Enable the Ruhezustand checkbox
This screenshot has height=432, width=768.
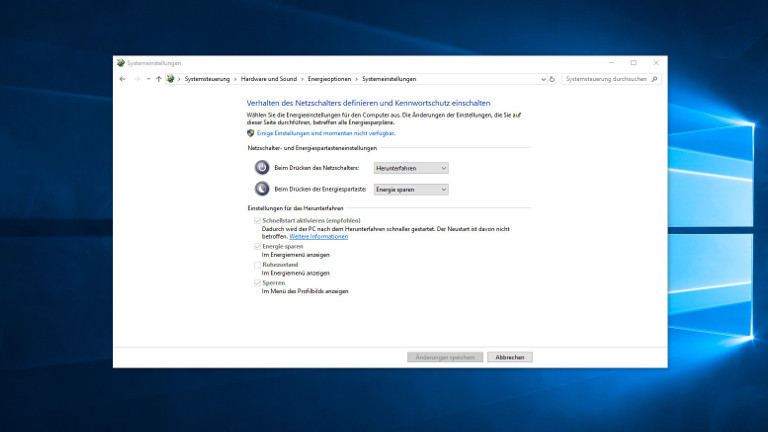tap(257, 265)
